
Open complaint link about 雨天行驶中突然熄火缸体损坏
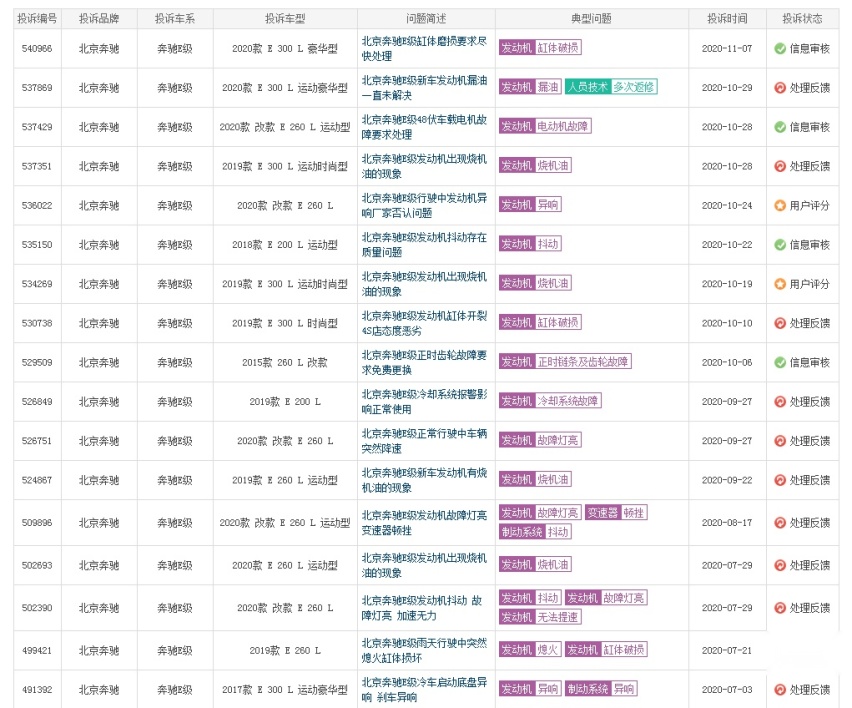(424, 650)
